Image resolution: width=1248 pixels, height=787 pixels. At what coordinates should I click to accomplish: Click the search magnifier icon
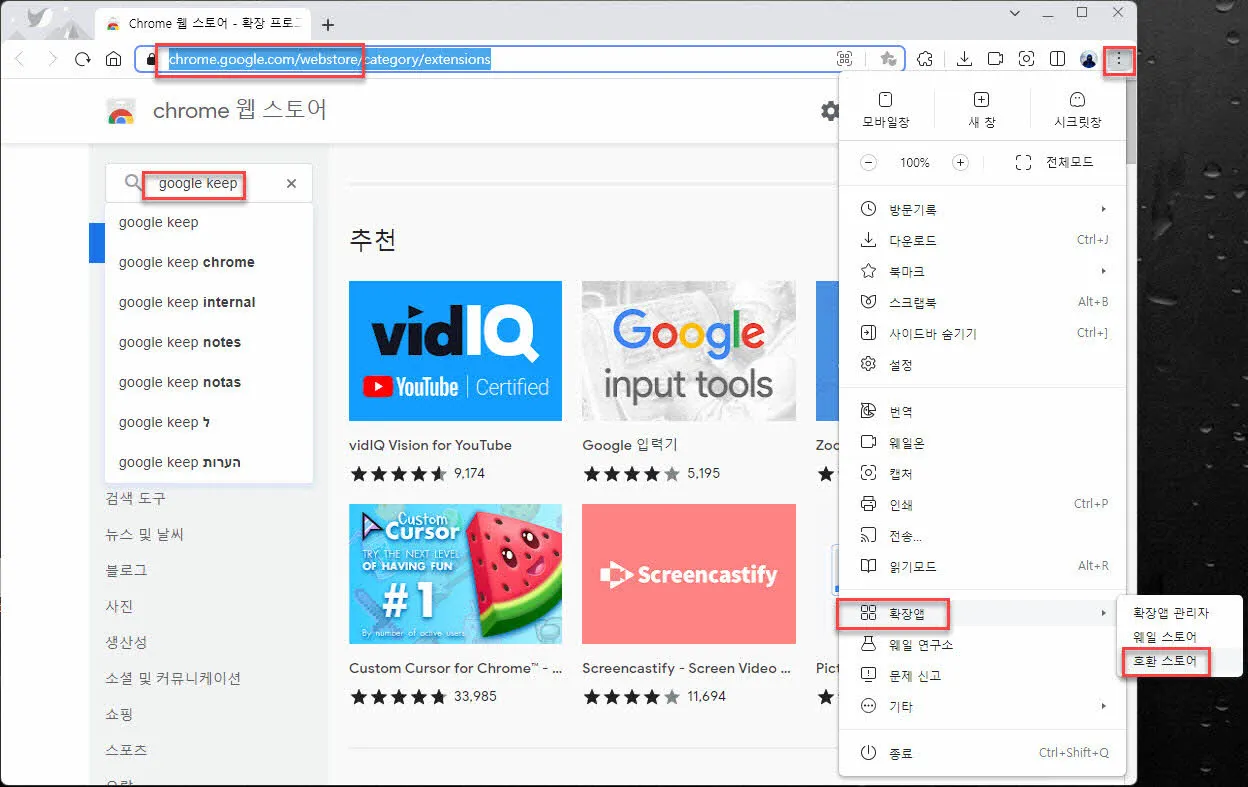[x=133, y=183]
